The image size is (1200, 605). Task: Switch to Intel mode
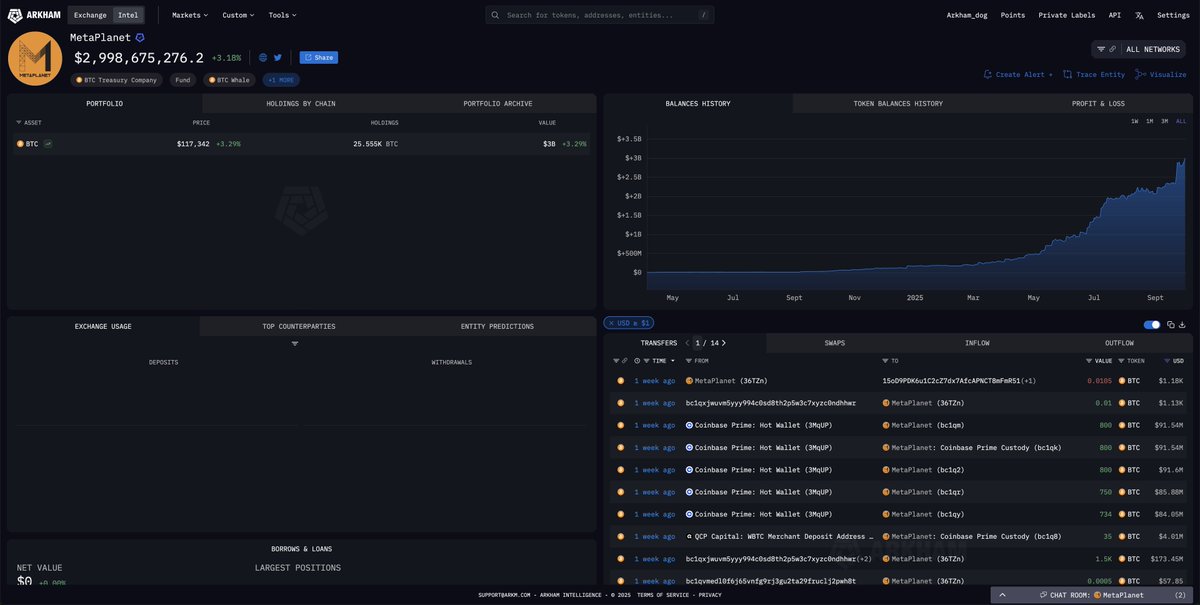[x=128, y=15]
